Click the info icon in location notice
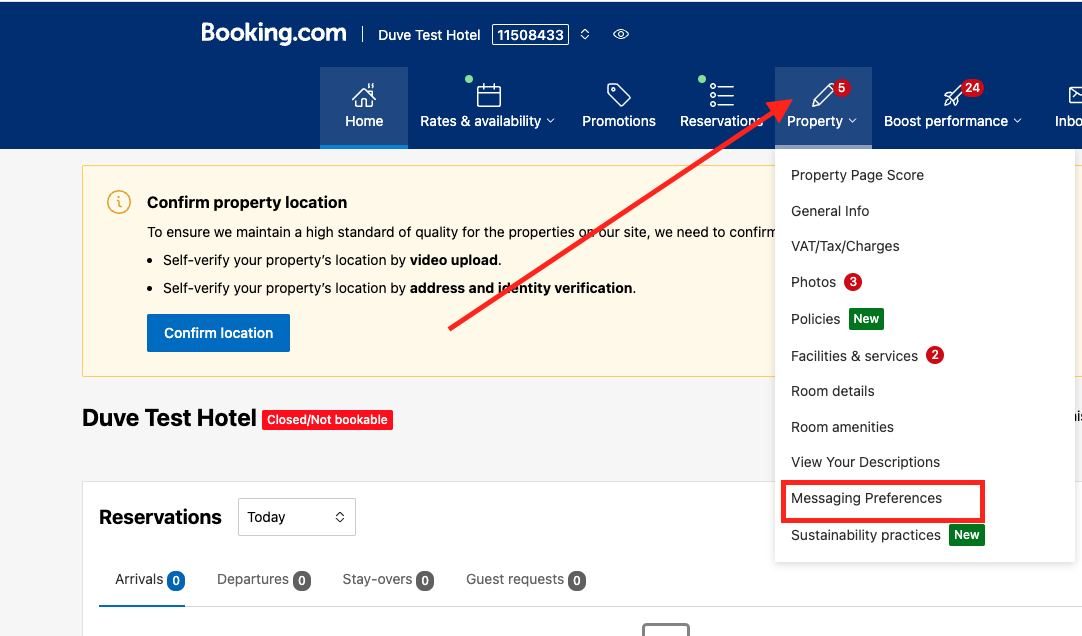This screenshot has height=636, width=1082. [x=119, y=202]
